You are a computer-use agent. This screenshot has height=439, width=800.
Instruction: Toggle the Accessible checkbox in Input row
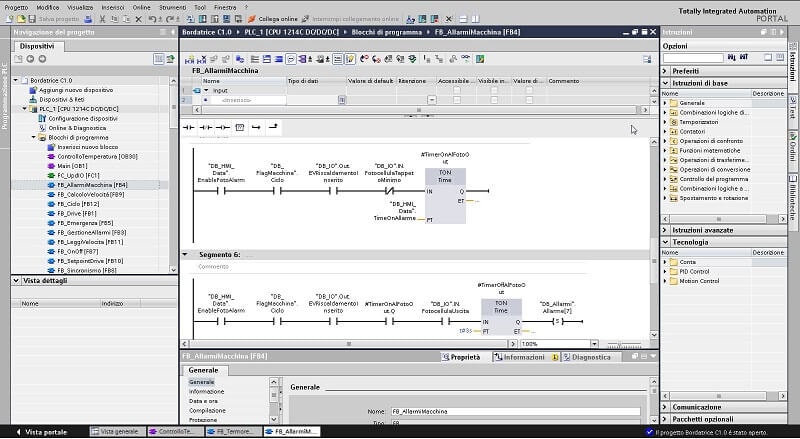click(456, 90)
